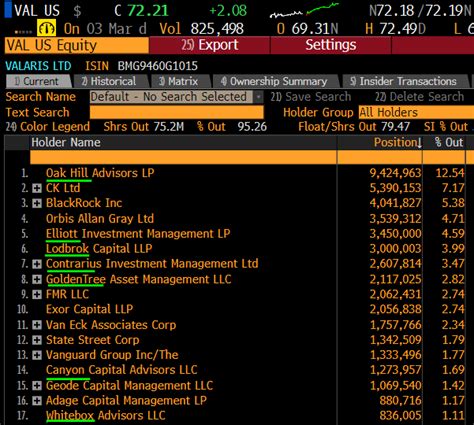The image size is (474, 425).
Task: Expand the BlackRock Inc holder row
Action: click(x=37, y=203)
